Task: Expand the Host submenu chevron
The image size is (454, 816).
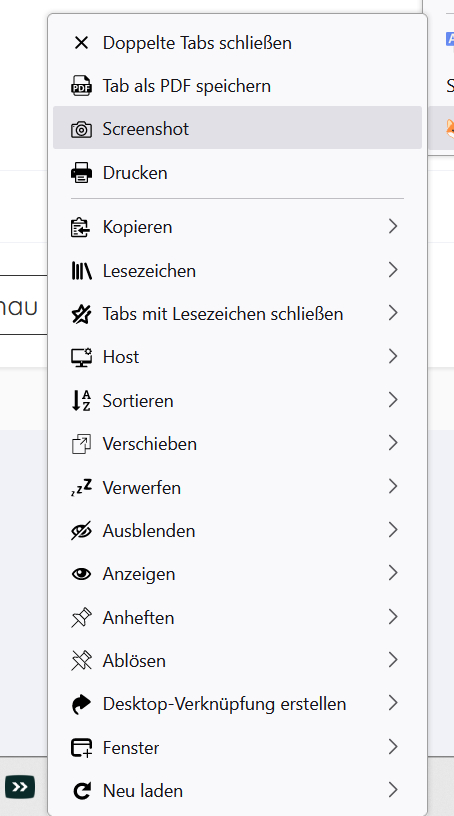Action: (x=393, y=356)
